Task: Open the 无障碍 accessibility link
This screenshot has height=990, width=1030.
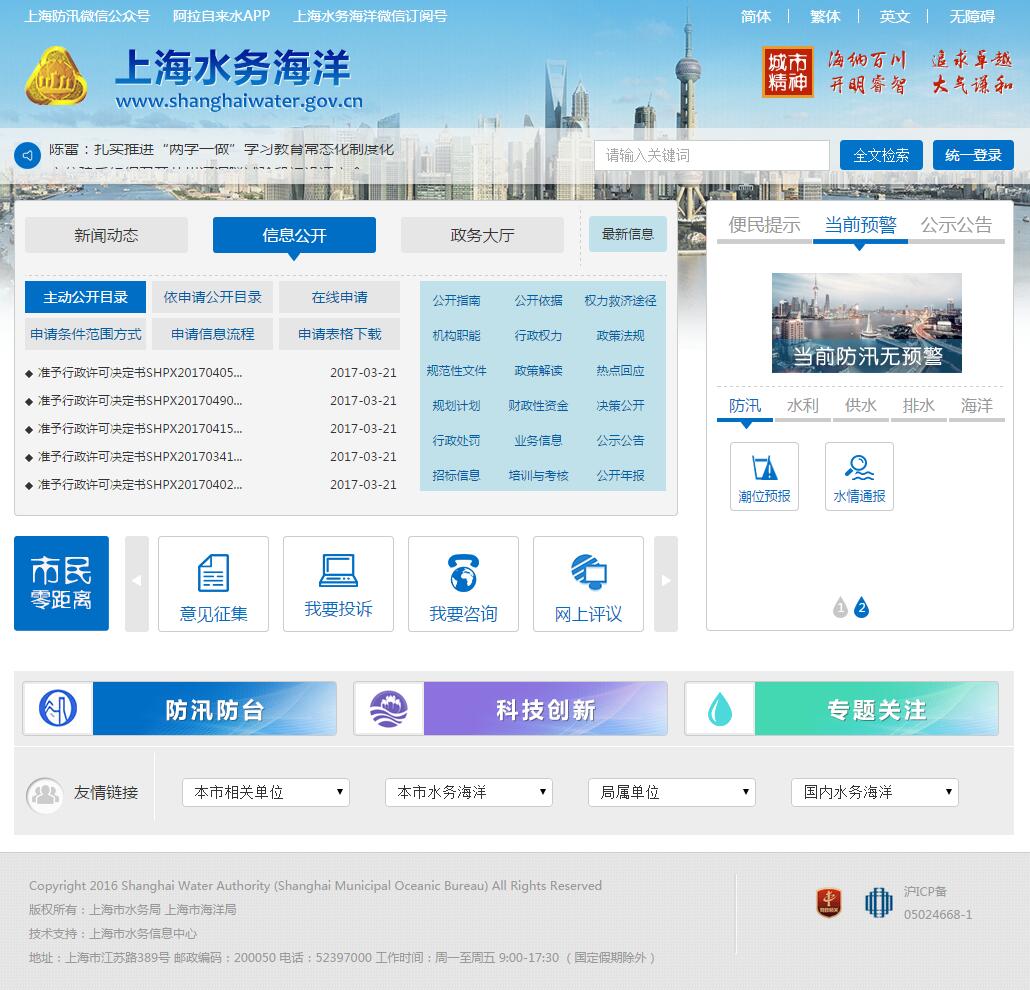Action: point(972,16)
